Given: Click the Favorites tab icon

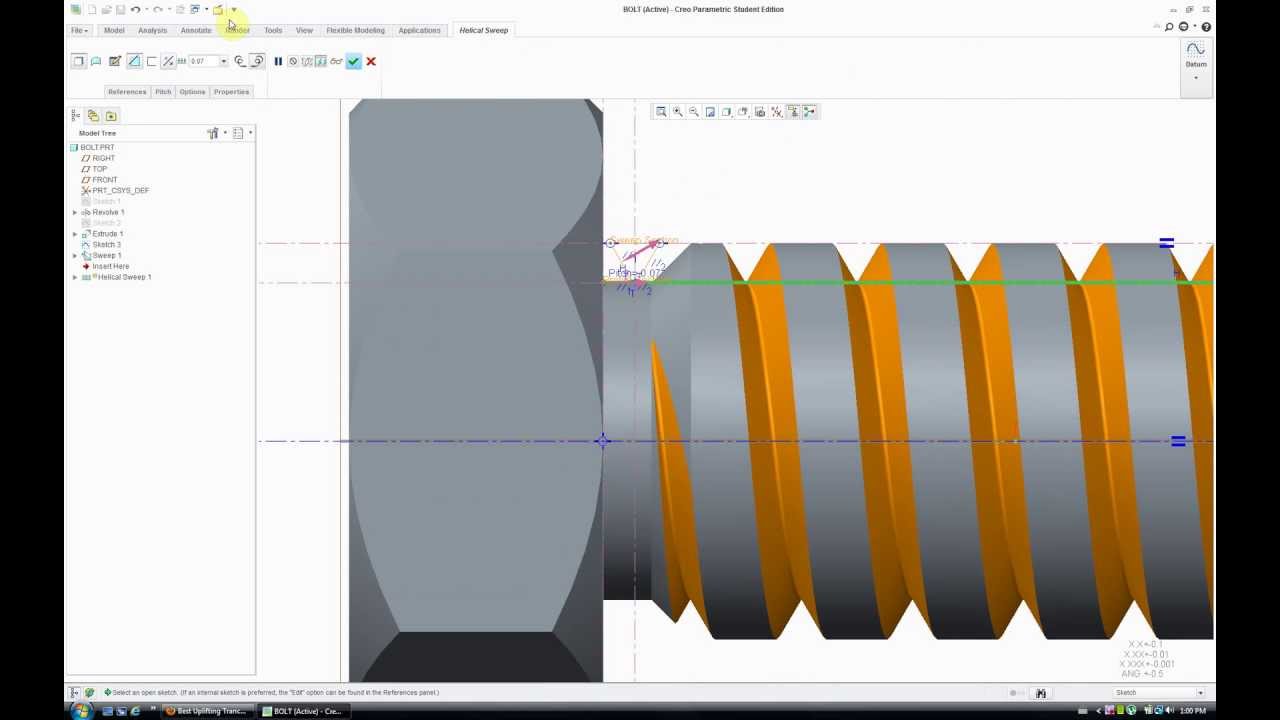Looking at the screenshot, I should [x=111, y=116].
